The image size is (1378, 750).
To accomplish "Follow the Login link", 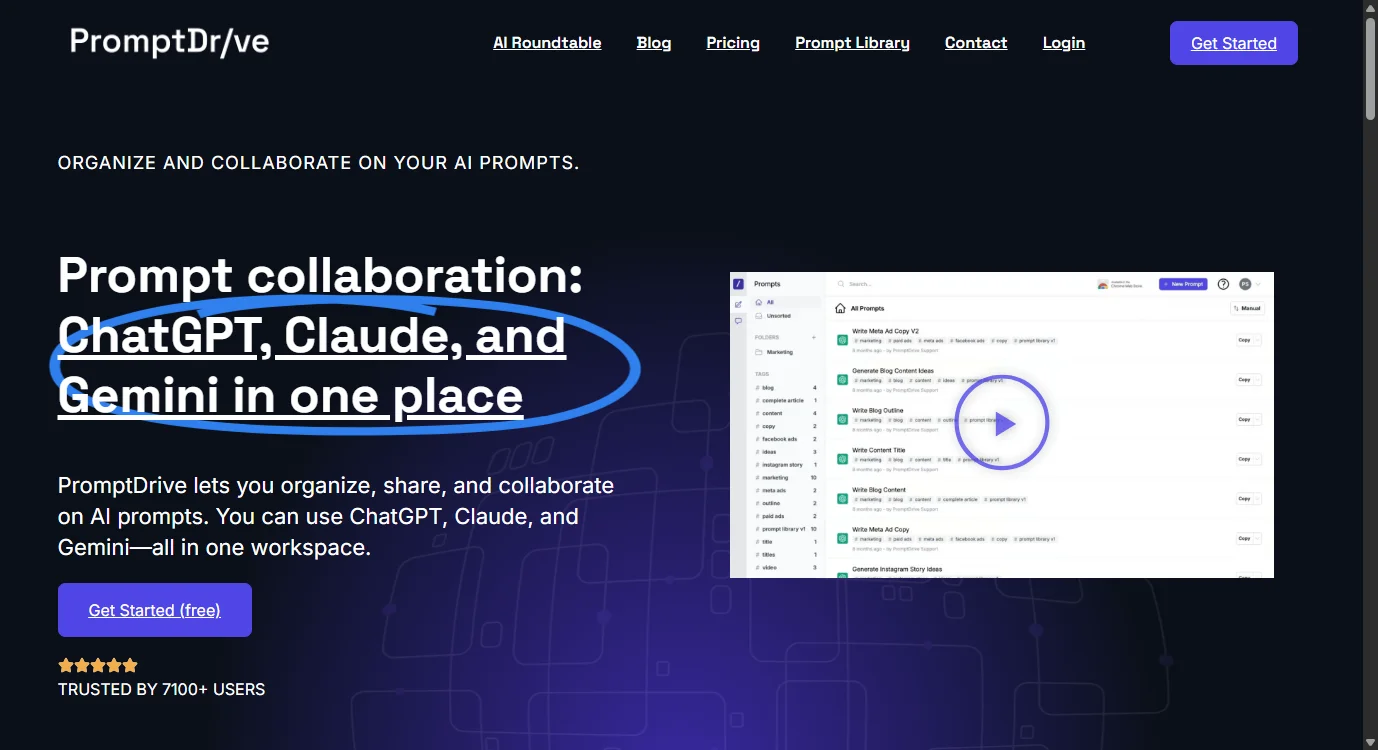I will (1063, 43).
